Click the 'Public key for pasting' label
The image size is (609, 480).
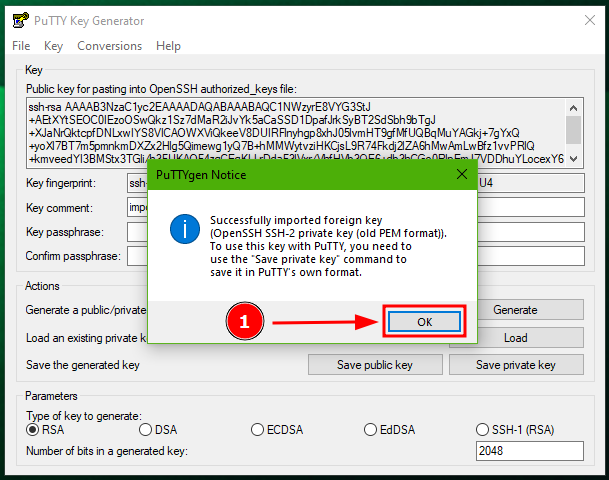point(161,89)
